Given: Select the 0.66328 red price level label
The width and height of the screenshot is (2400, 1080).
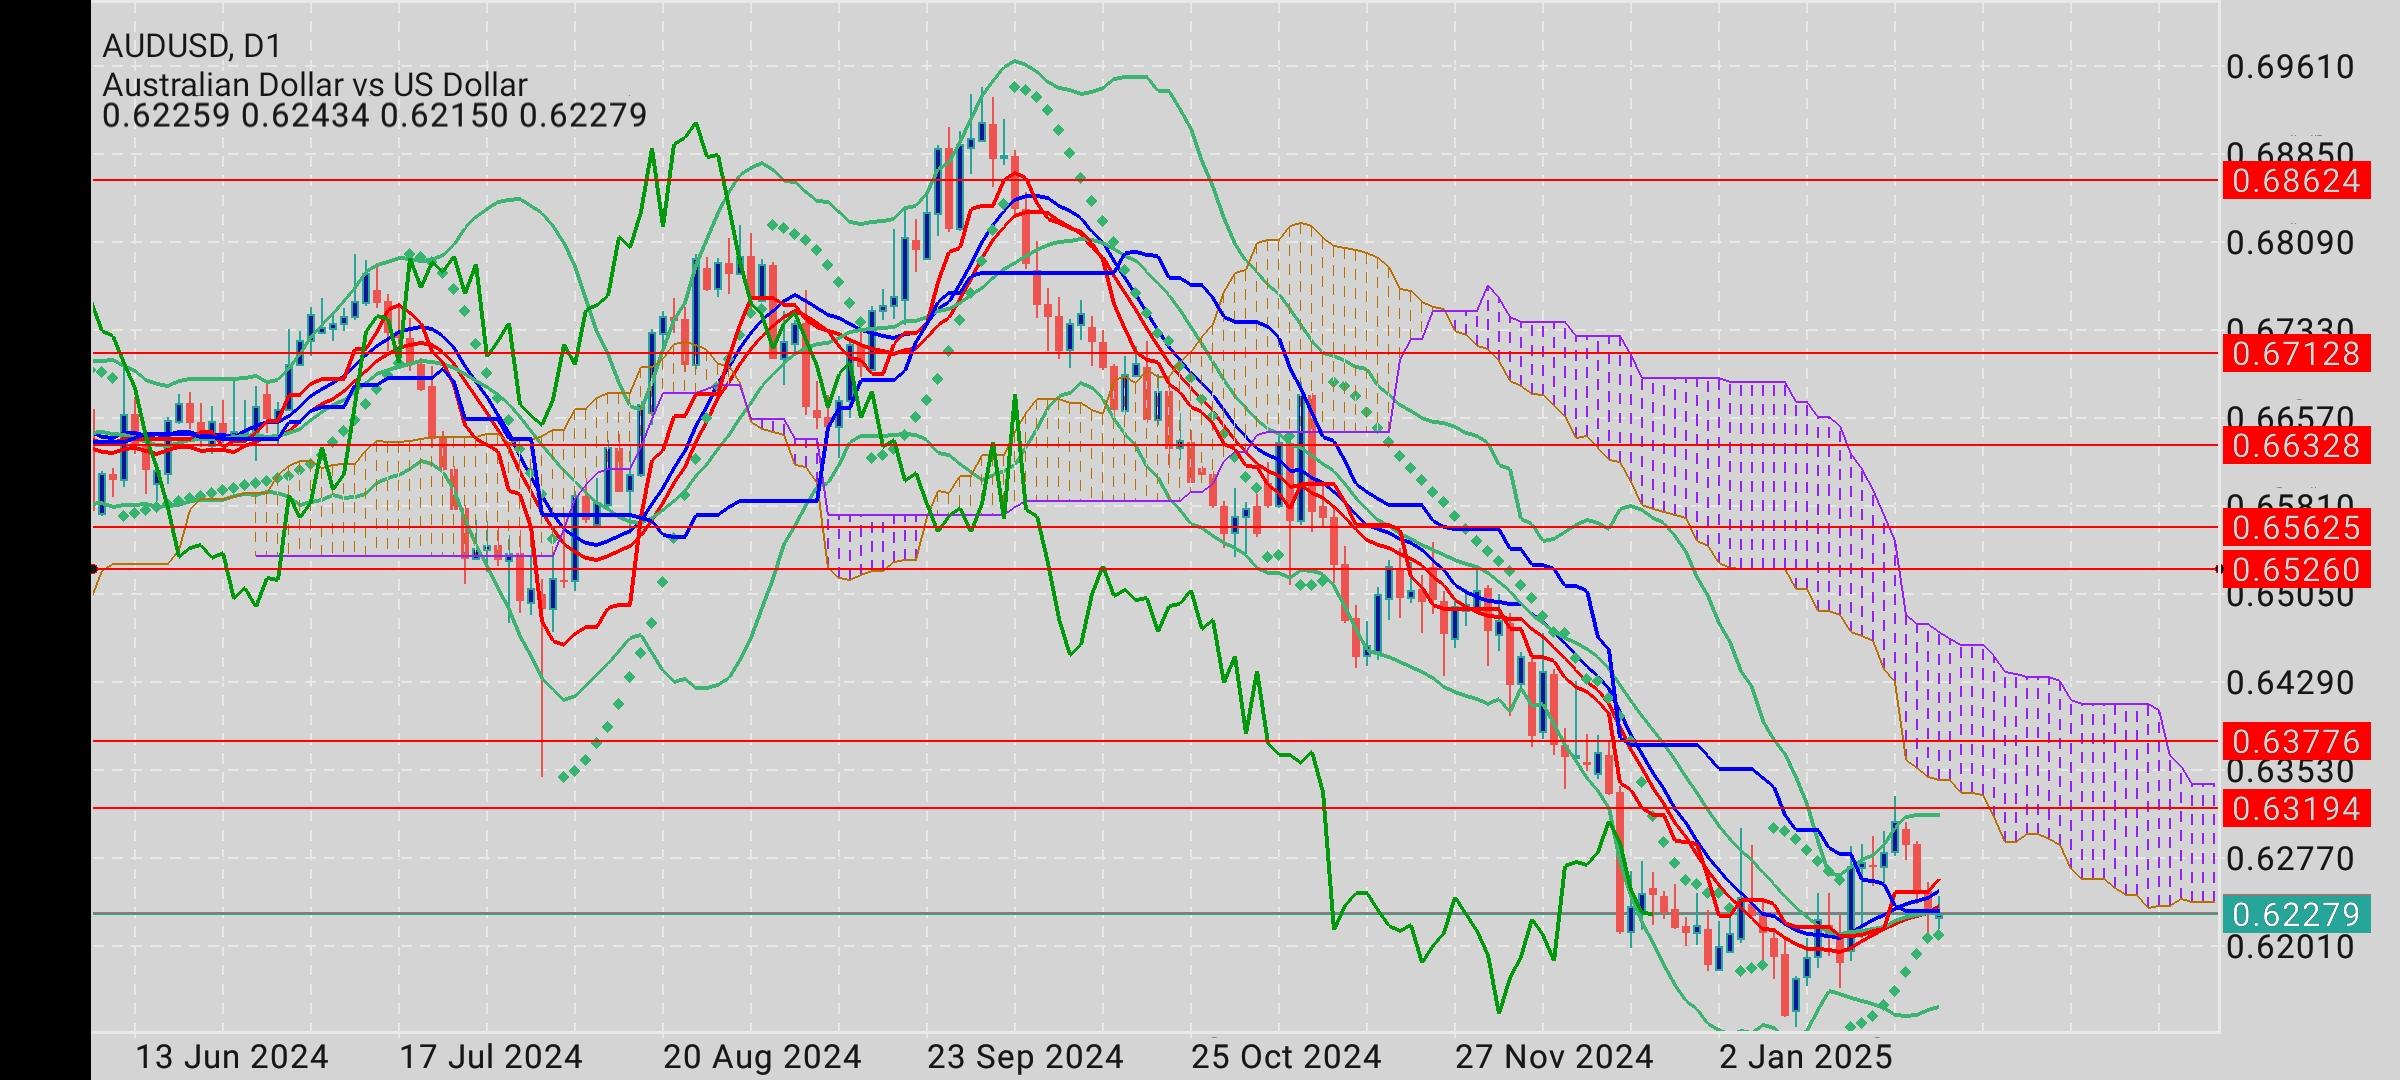Looking at the screenshot, I should (x=2296, y=445).
